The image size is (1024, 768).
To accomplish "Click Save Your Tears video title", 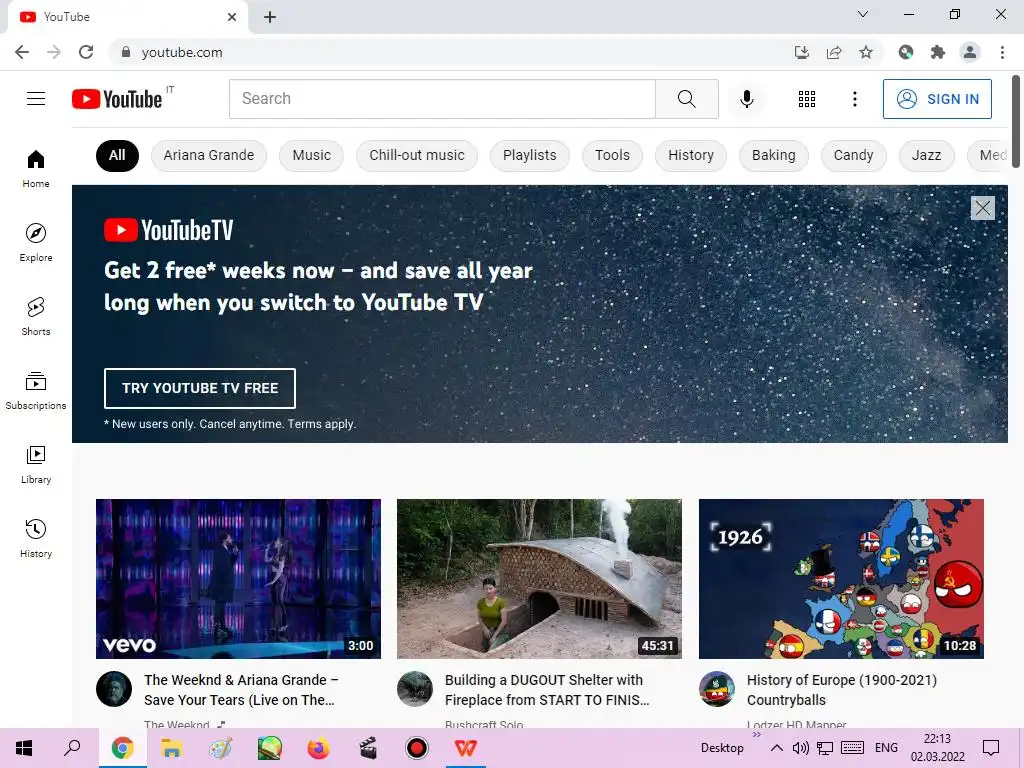I will click(241, 690).
